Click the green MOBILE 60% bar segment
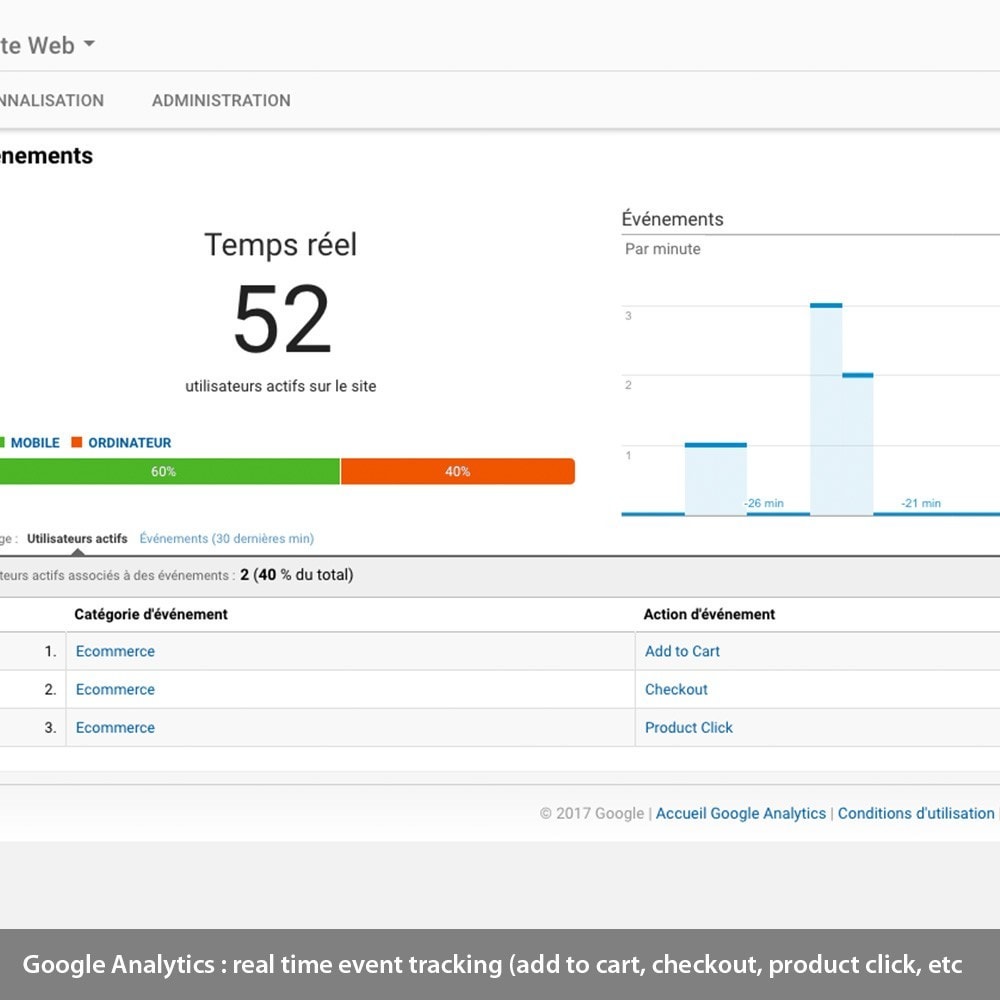The height and width of the screenshot is (1000, 1000). (170, 471)
